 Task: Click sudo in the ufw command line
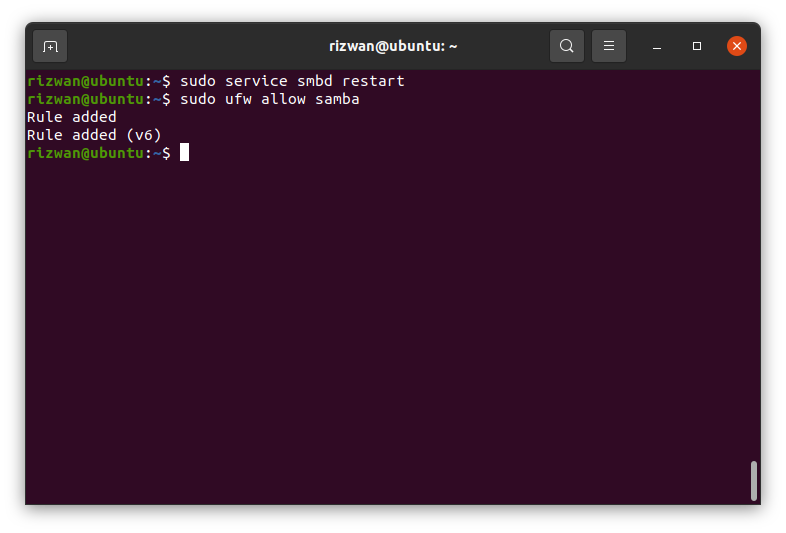click(x=198, y=99)
